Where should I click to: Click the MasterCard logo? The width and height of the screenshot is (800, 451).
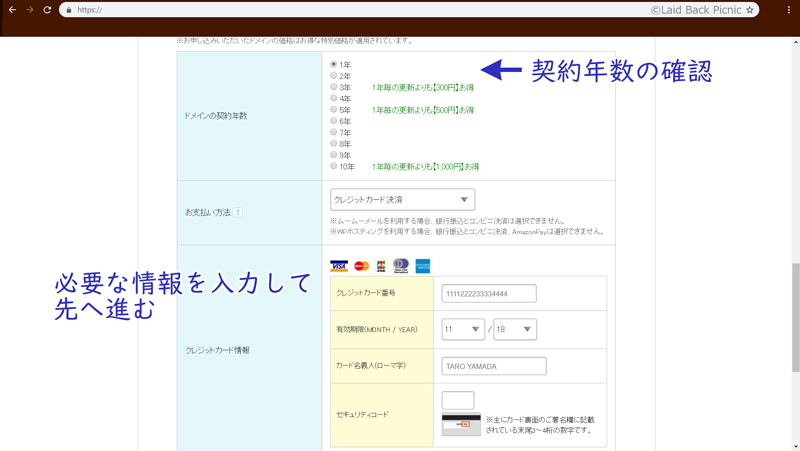361,266
